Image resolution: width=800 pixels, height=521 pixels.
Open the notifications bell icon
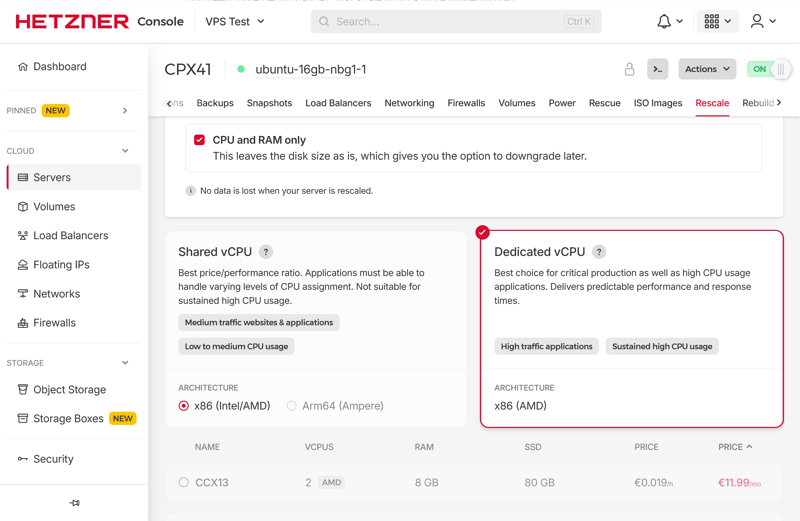tap(664, 21)
